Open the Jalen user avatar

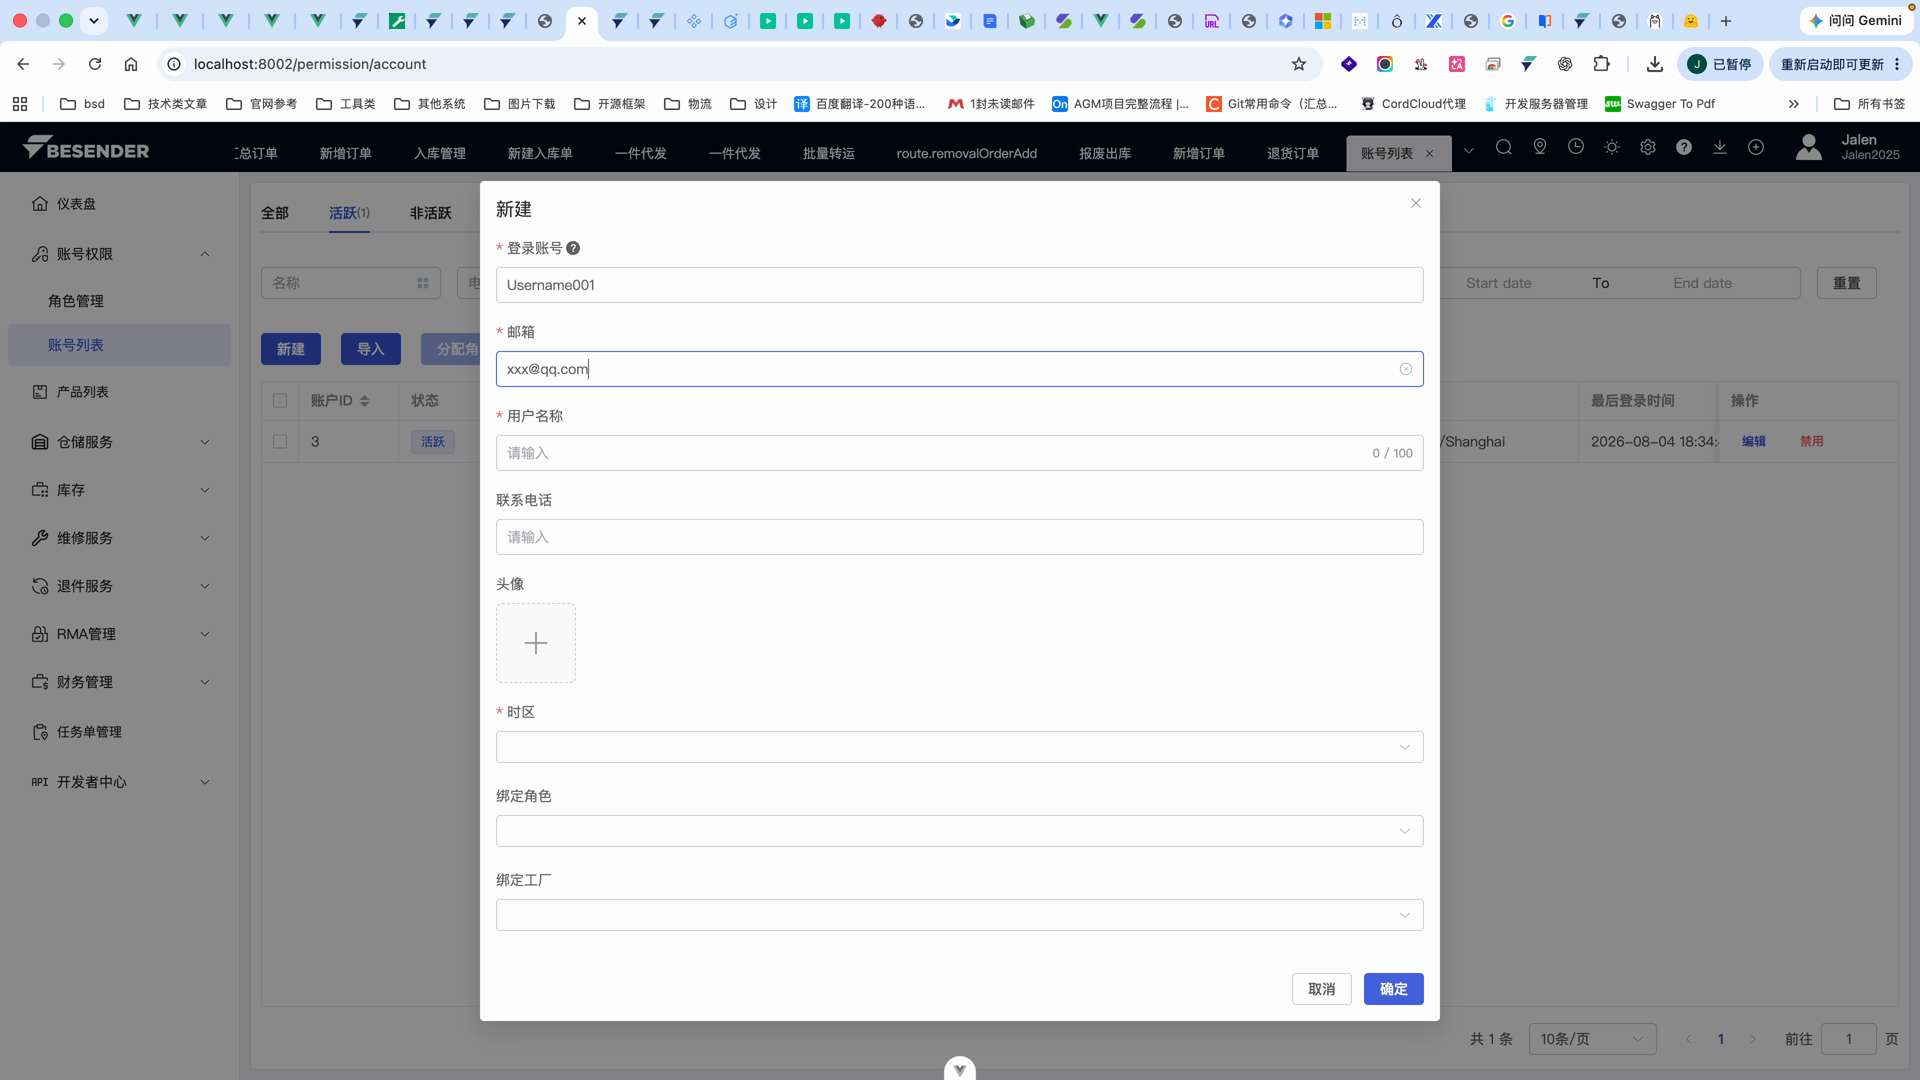[1808, 147]
